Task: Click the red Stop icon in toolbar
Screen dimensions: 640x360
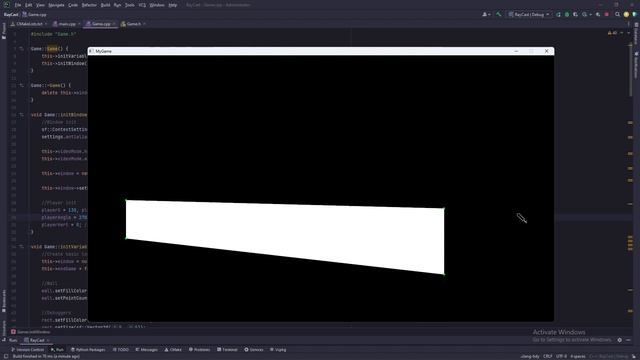Action: (x=607, y=14)
